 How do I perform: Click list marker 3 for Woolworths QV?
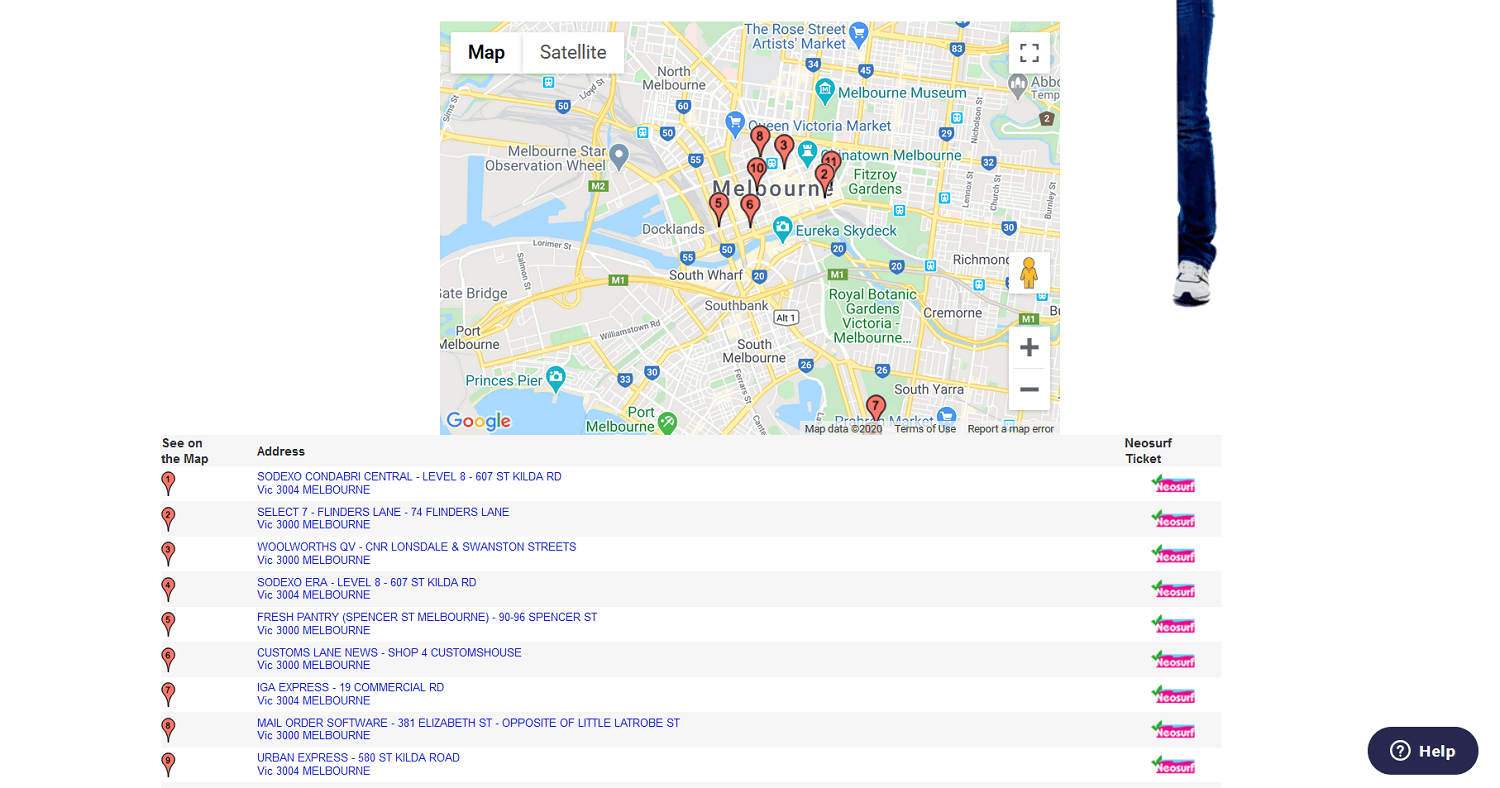click(x=168, y=554)
